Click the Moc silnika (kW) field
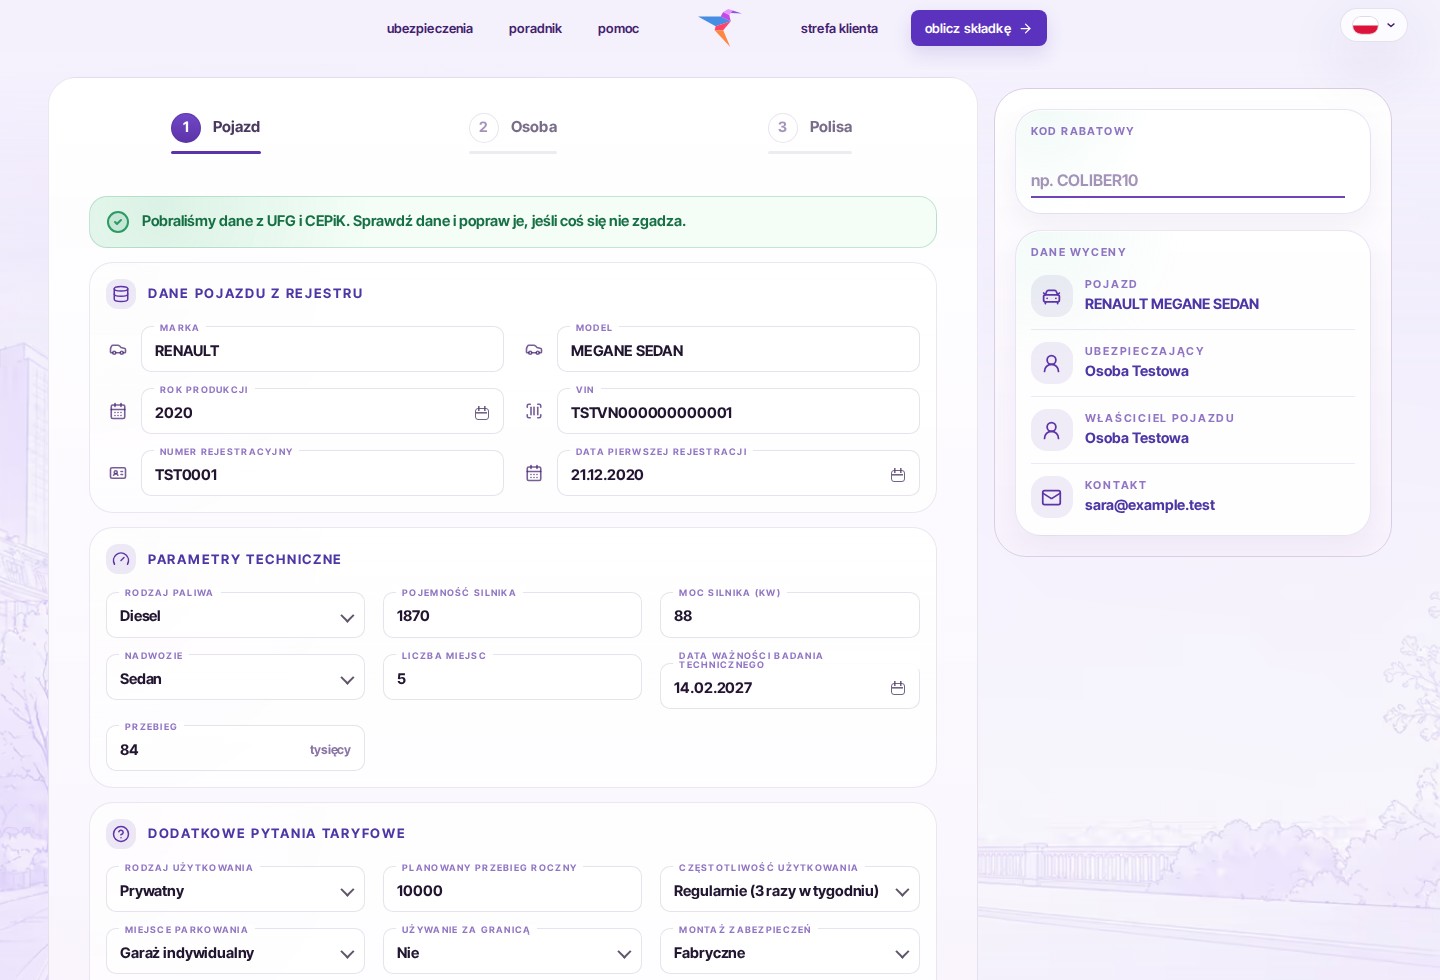This screenshot has width=1440, height=980. (x=790, y=616)
